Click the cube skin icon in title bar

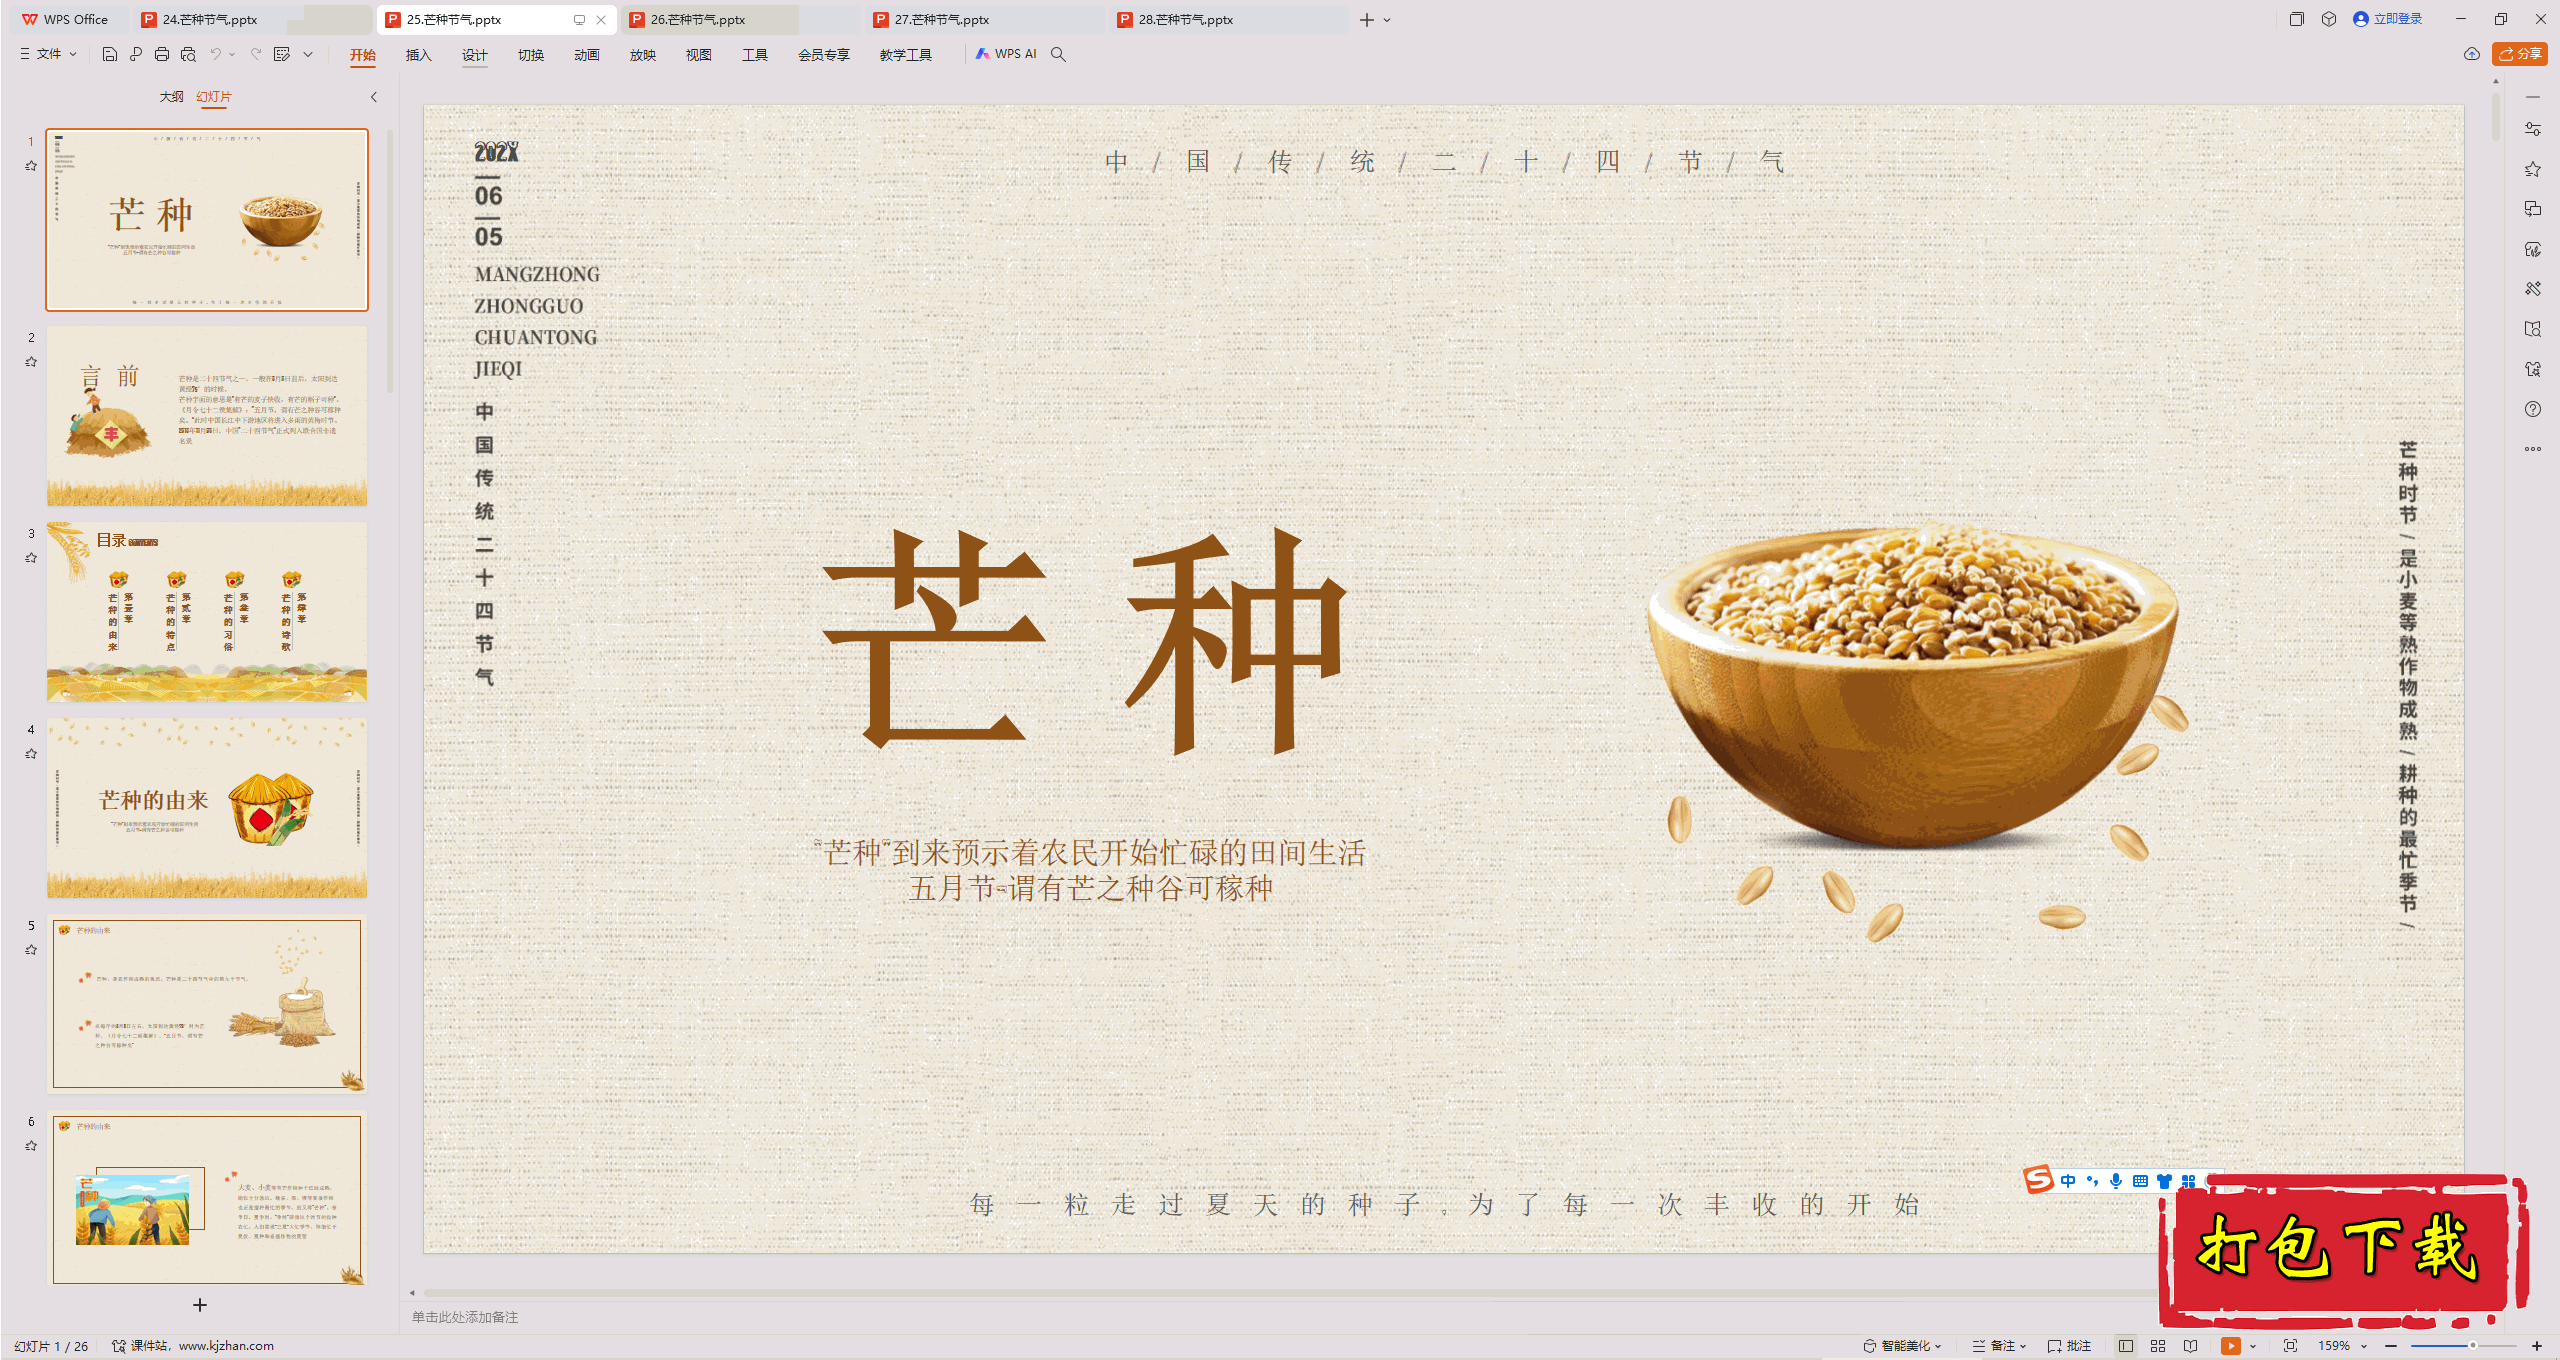tap(2329, 19)
